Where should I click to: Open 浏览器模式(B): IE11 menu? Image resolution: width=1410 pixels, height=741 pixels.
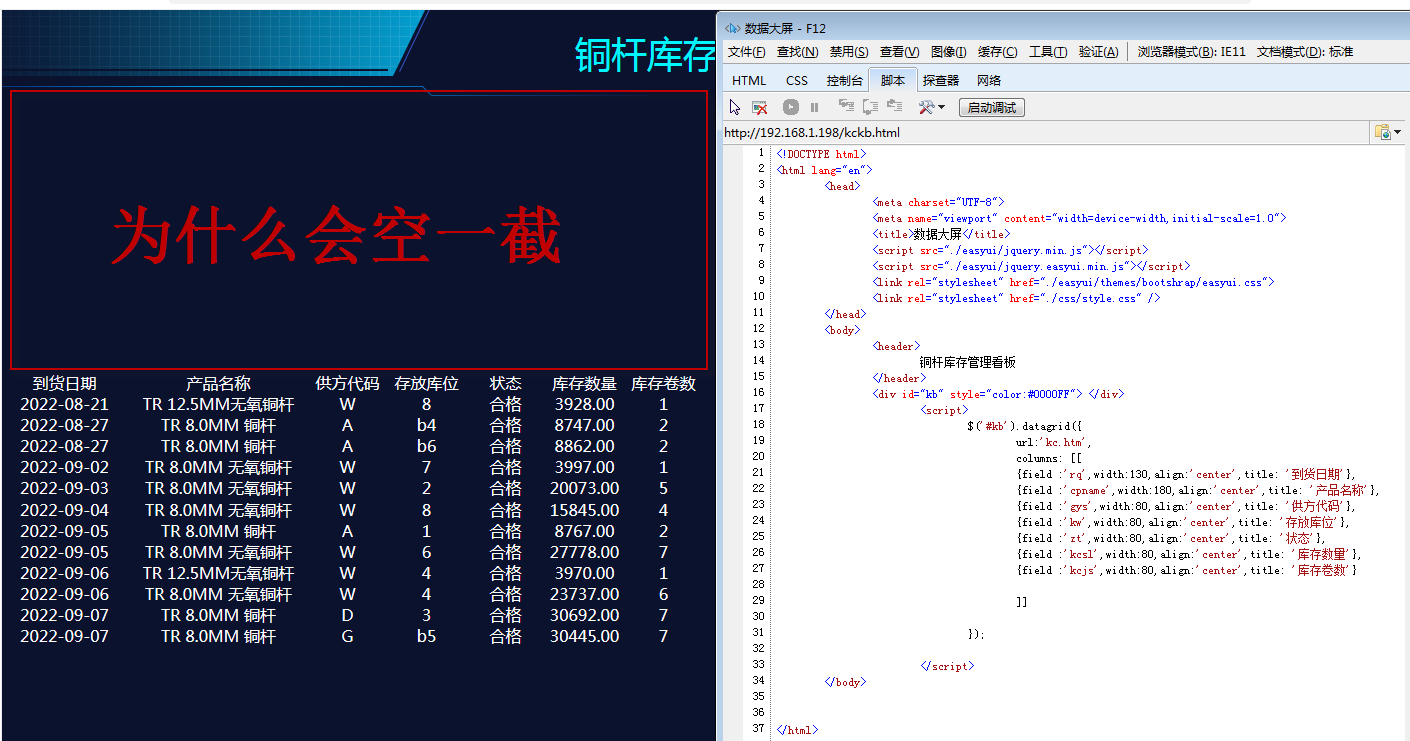click(1192, 52)
